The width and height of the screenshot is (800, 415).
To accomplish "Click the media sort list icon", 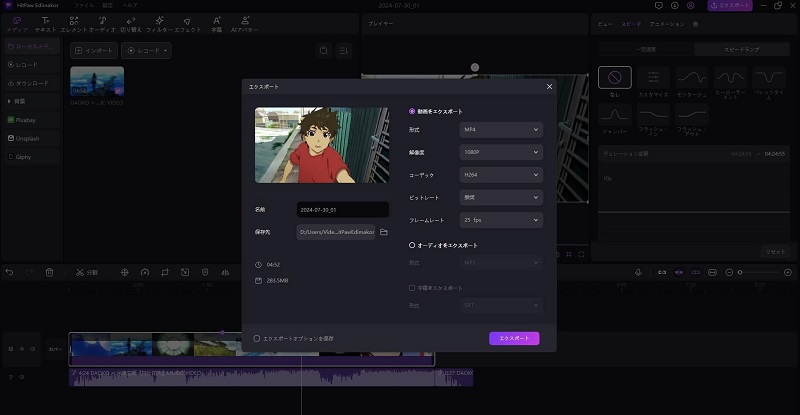I will click(343, 51).
